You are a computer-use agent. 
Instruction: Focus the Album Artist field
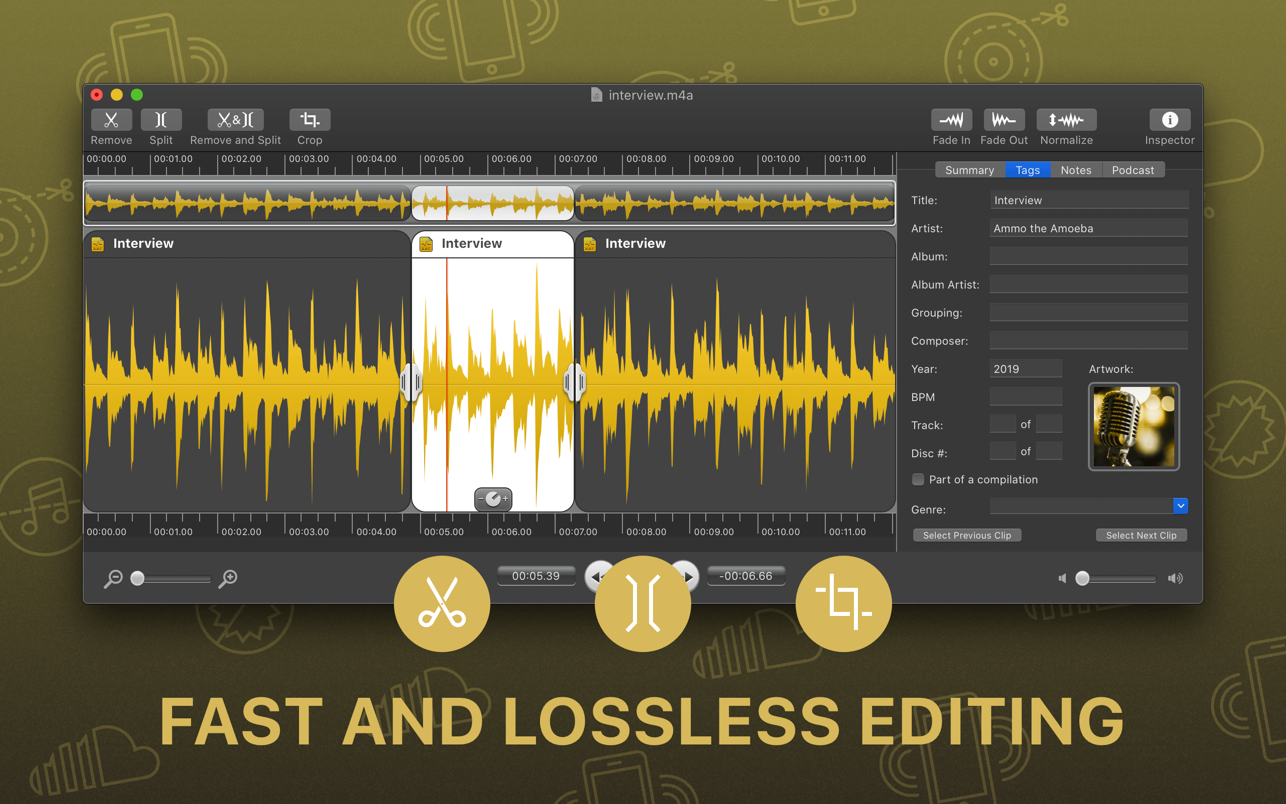click(1089, 284)
